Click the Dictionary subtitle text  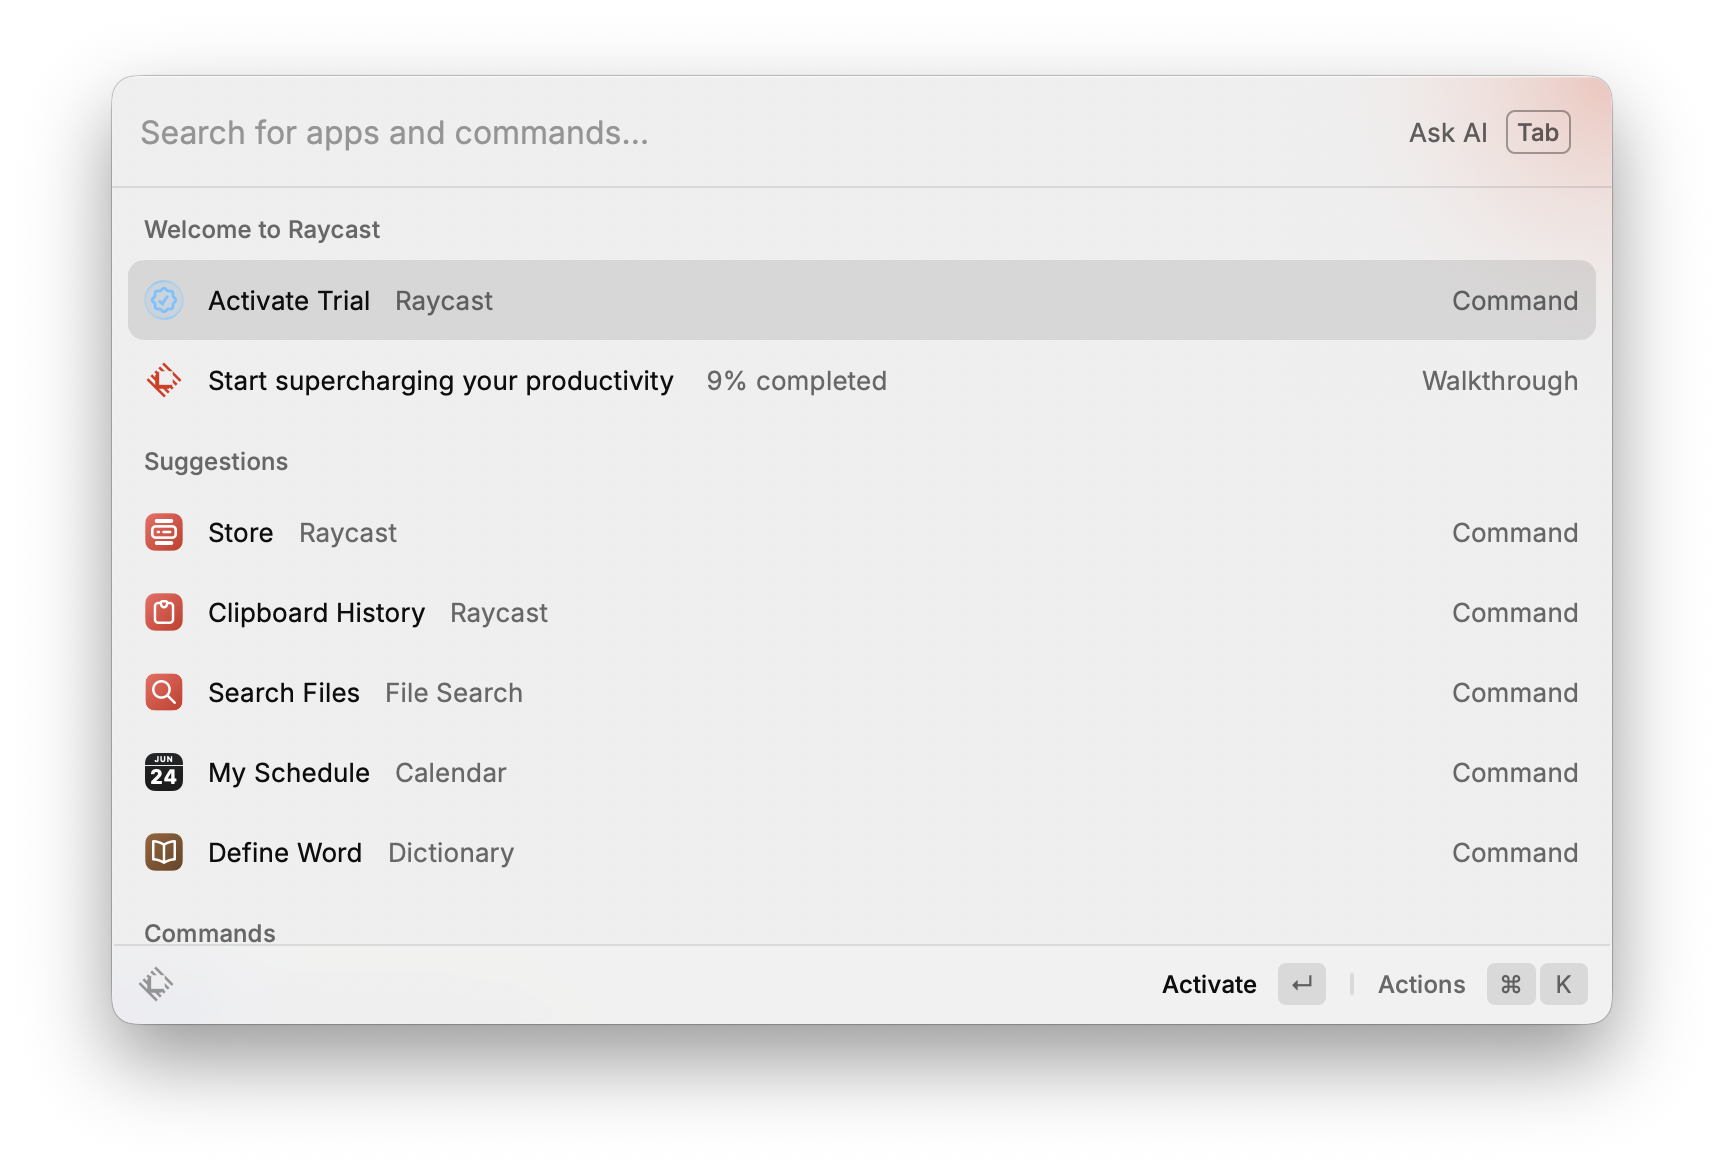coord(451,853)
